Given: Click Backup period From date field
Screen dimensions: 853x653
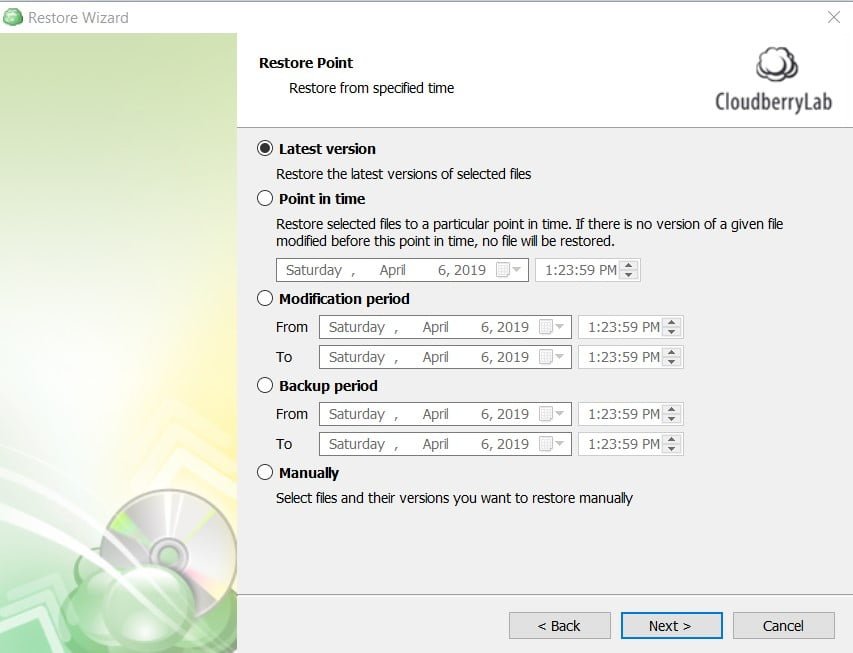Looking at the screenshot, I should (x=445, y=414).
